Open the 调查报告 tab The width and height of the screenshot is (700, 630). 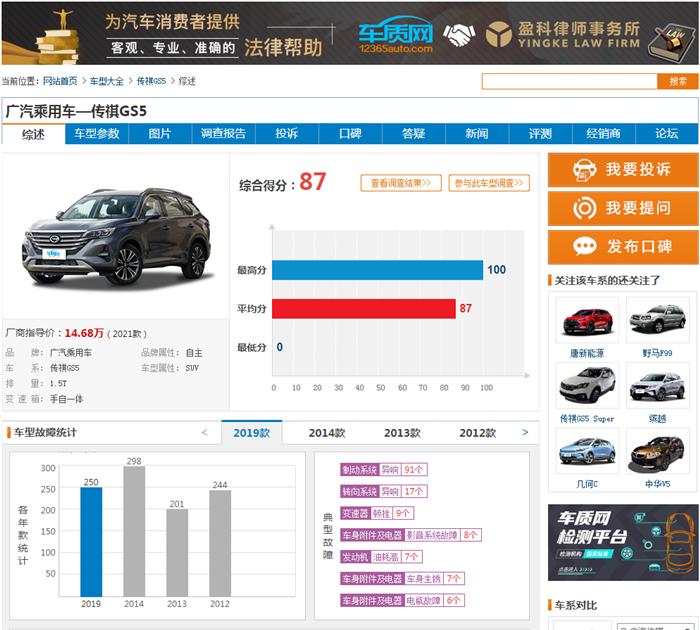pyautogui.click(x=224, y=134)
